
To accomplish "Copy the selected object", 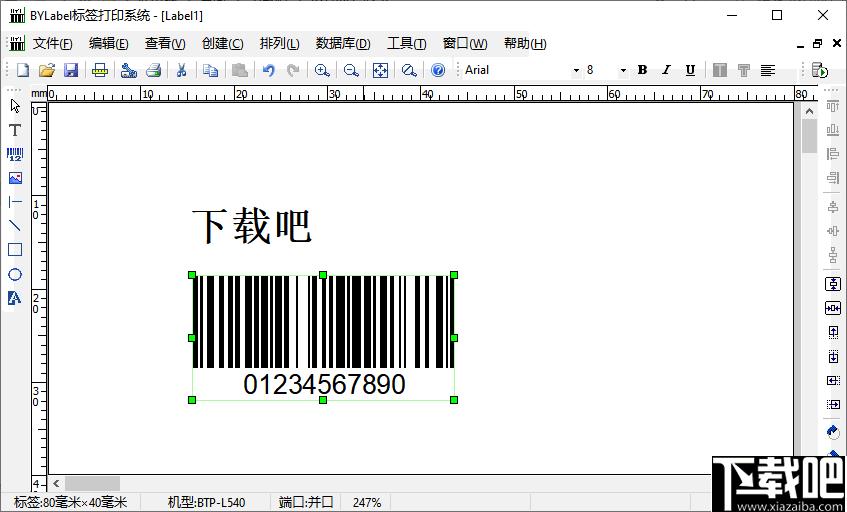I will [x=210, y=70].
